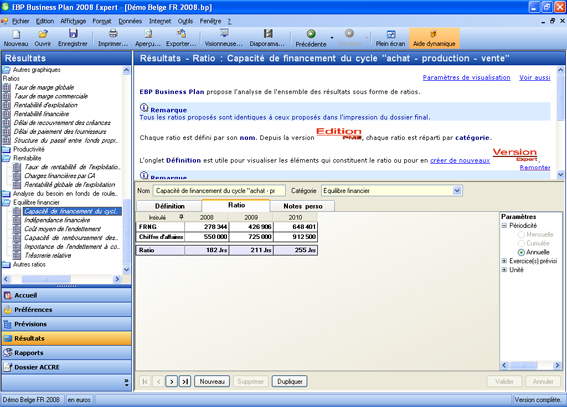Select the Résultats navigation section

click(x=67, y=339)
